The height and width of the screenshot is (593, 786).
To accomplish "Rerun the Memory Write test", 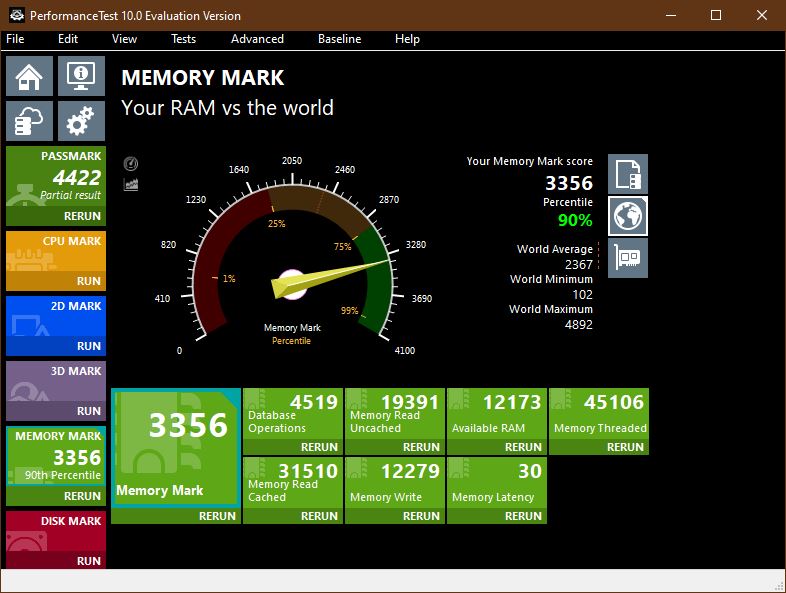I will [395, 516].
